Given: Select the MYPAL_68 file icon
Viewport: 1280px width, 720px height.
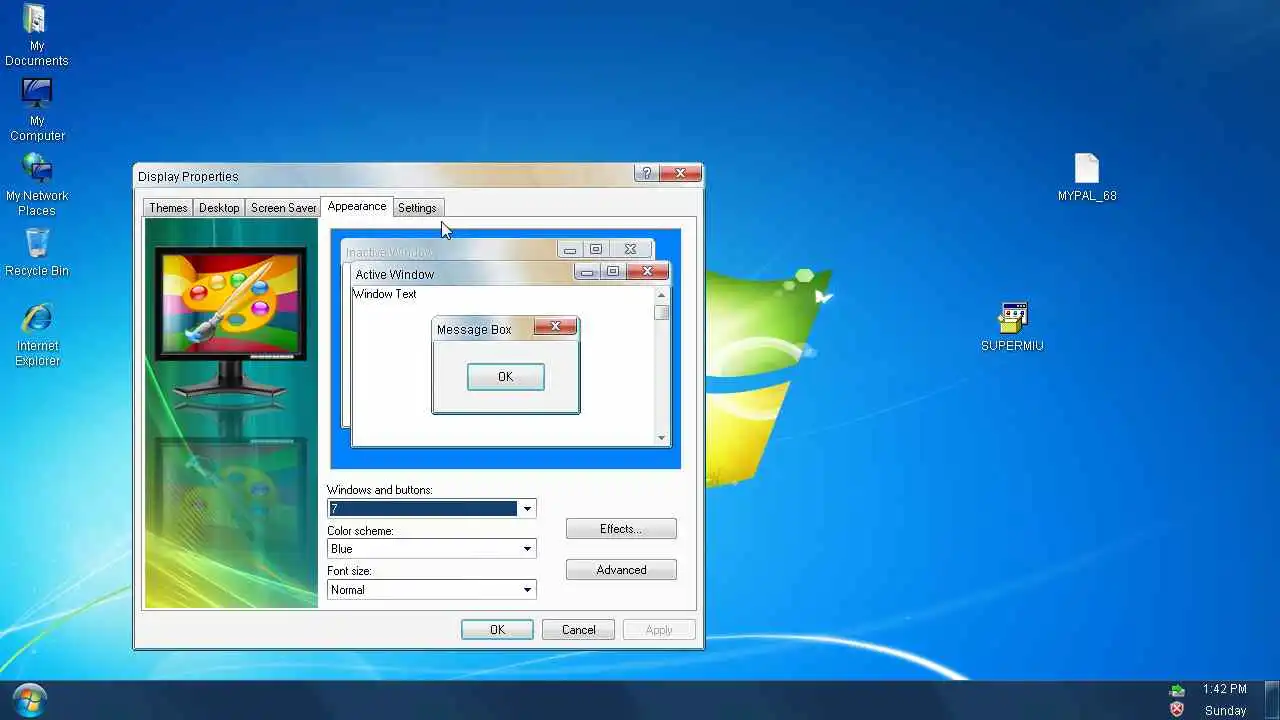Looking at the screenshot, I should coord(1087,178).
